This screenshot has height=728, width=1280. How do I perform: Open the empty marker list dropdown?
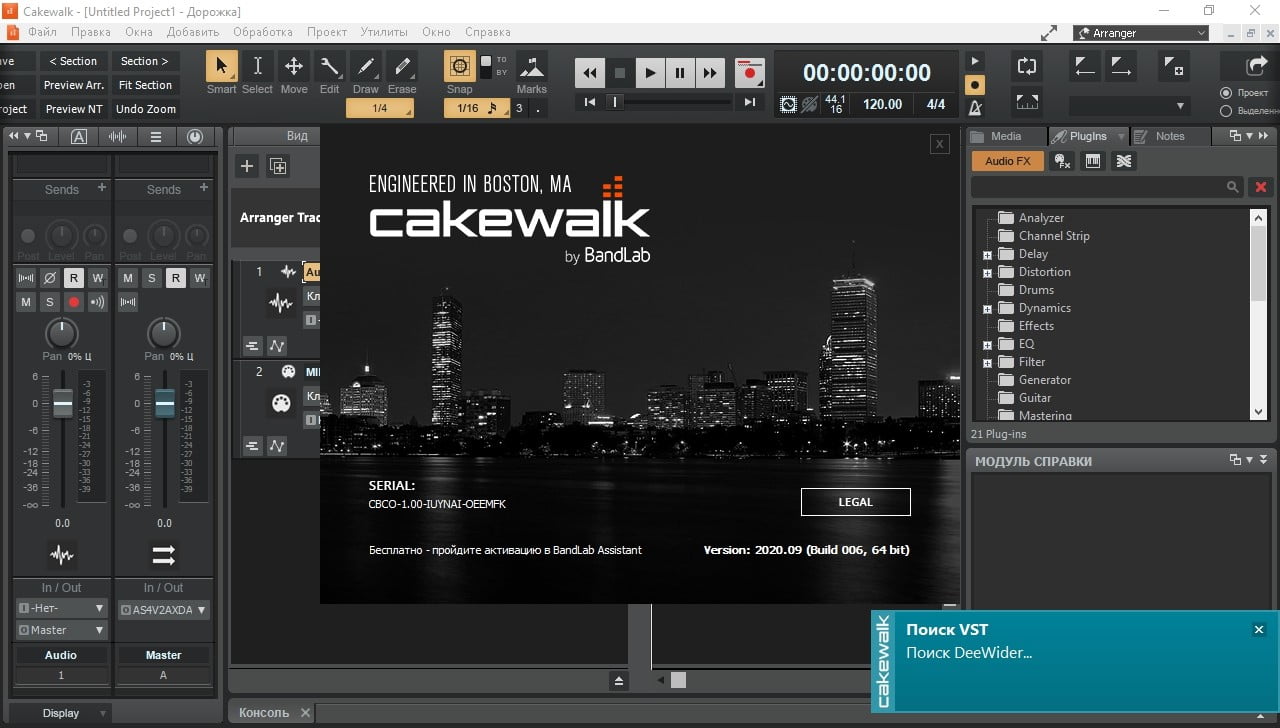click(1128, 106)
